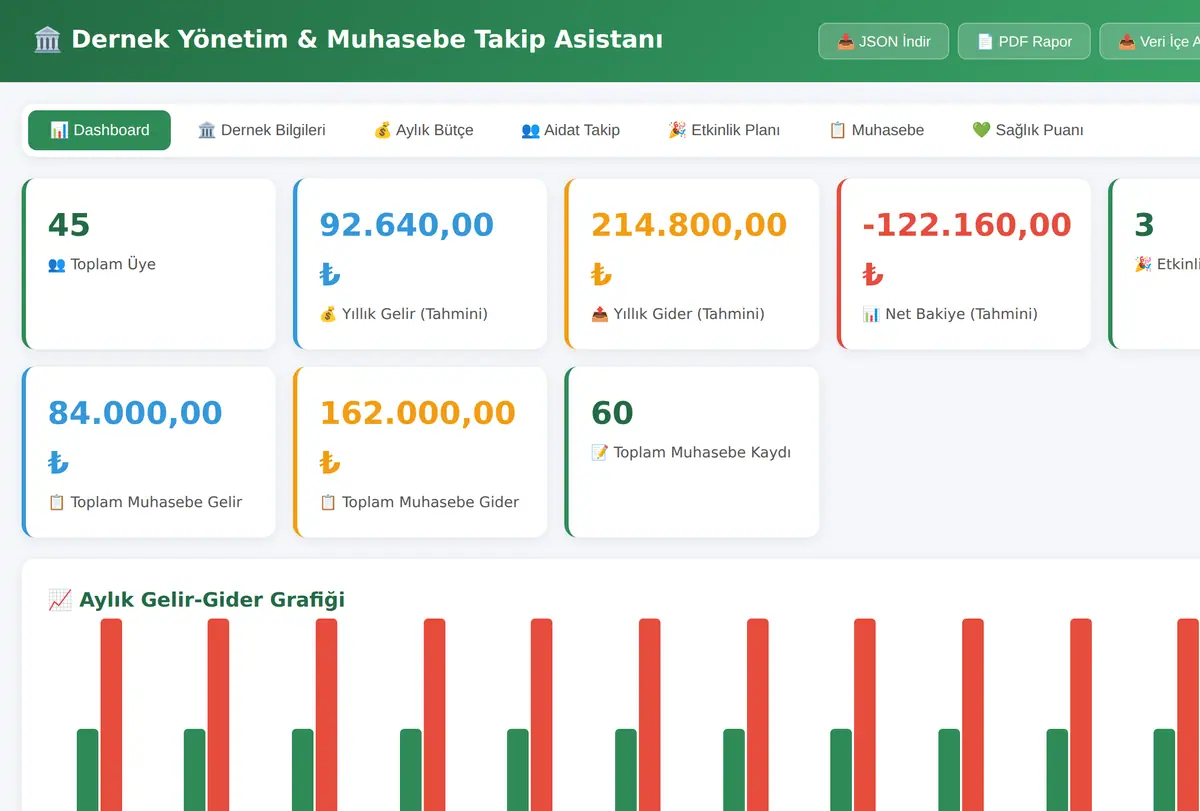Click the people icon beside Aidat Takip
The width and height of the screenshot is (1200, 811).
pos(530,130)
